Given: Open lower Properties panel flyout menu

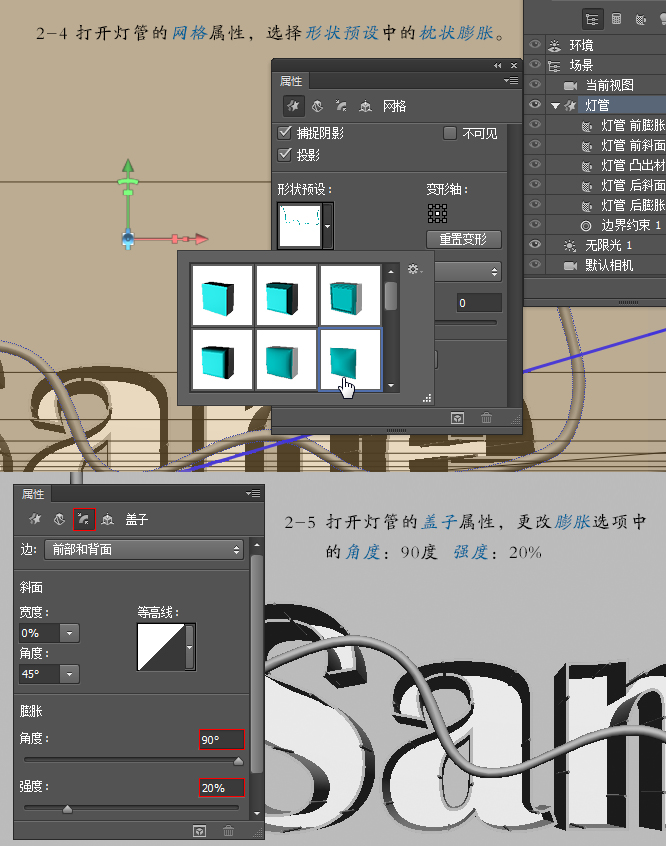Looking at the screenshot, I should tap(253, 493).
